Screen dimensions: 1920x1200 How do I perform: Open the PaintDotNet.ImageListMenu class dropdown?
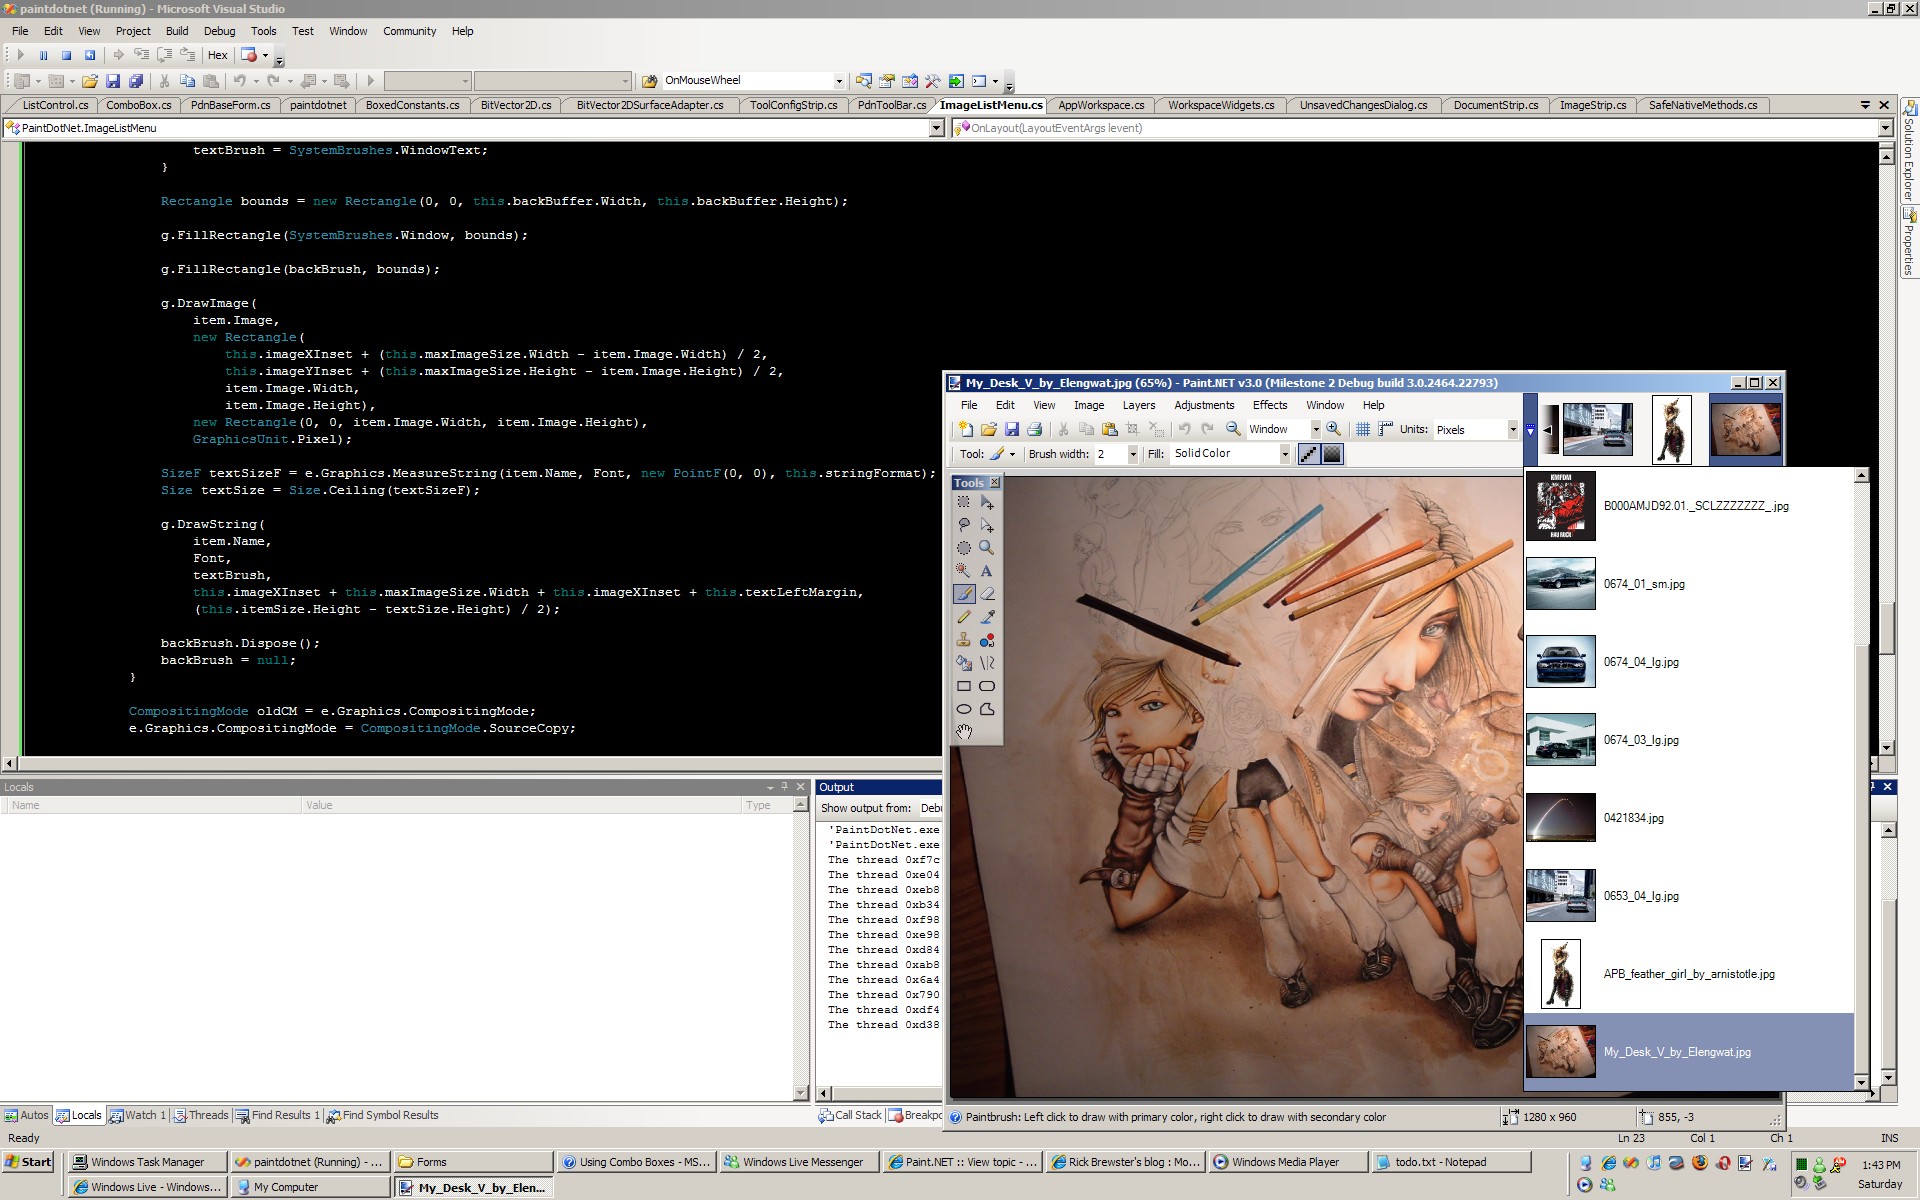(937, 128)
